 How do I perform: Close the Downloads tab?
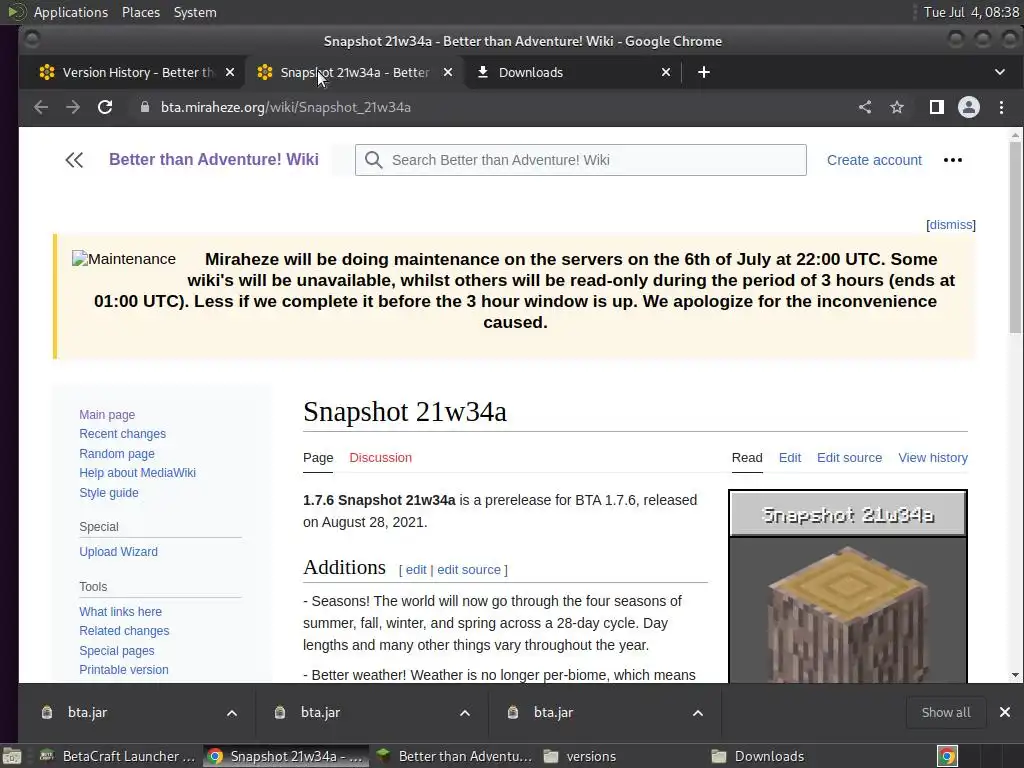[665, 72]
